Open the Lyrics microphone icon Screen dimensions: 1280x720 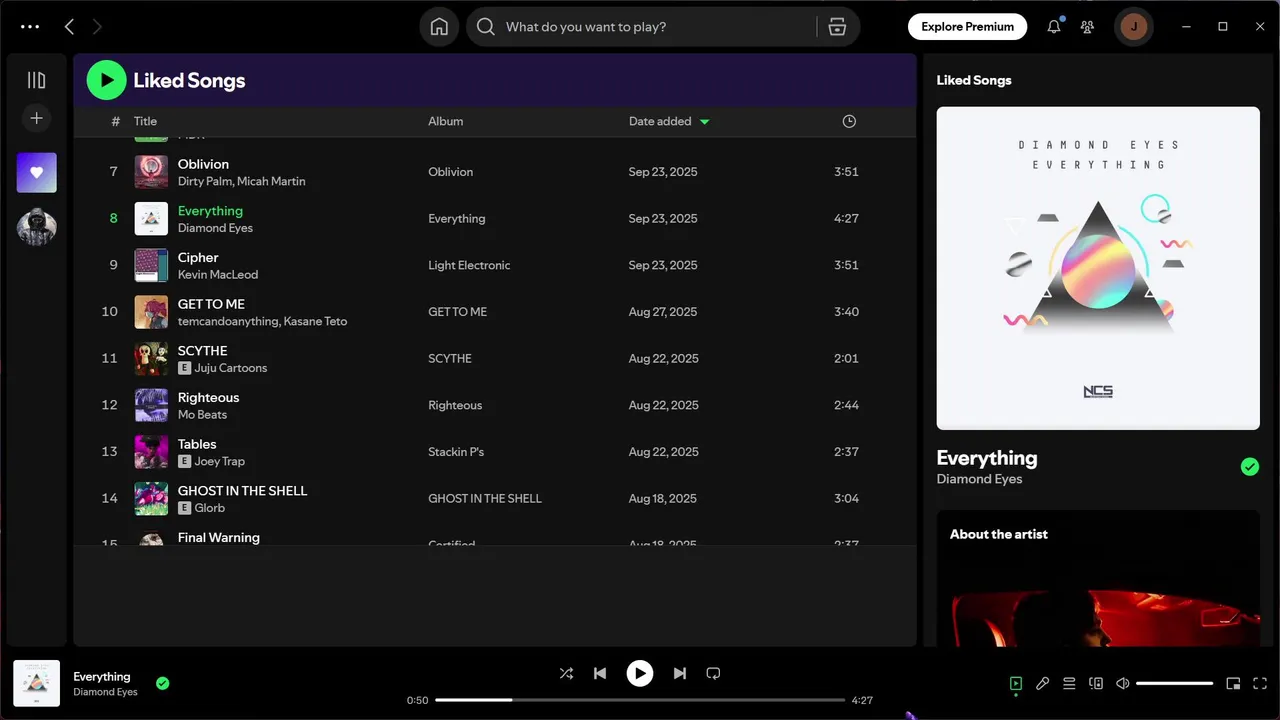click(x=1043, y=684)
